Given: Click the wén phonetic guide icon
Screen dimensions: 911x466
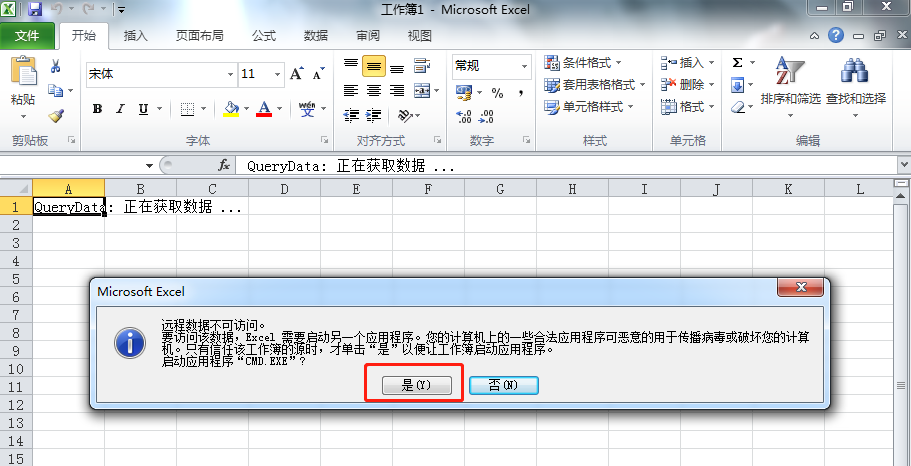Looking at the screenshot, I should pos(307,109).
